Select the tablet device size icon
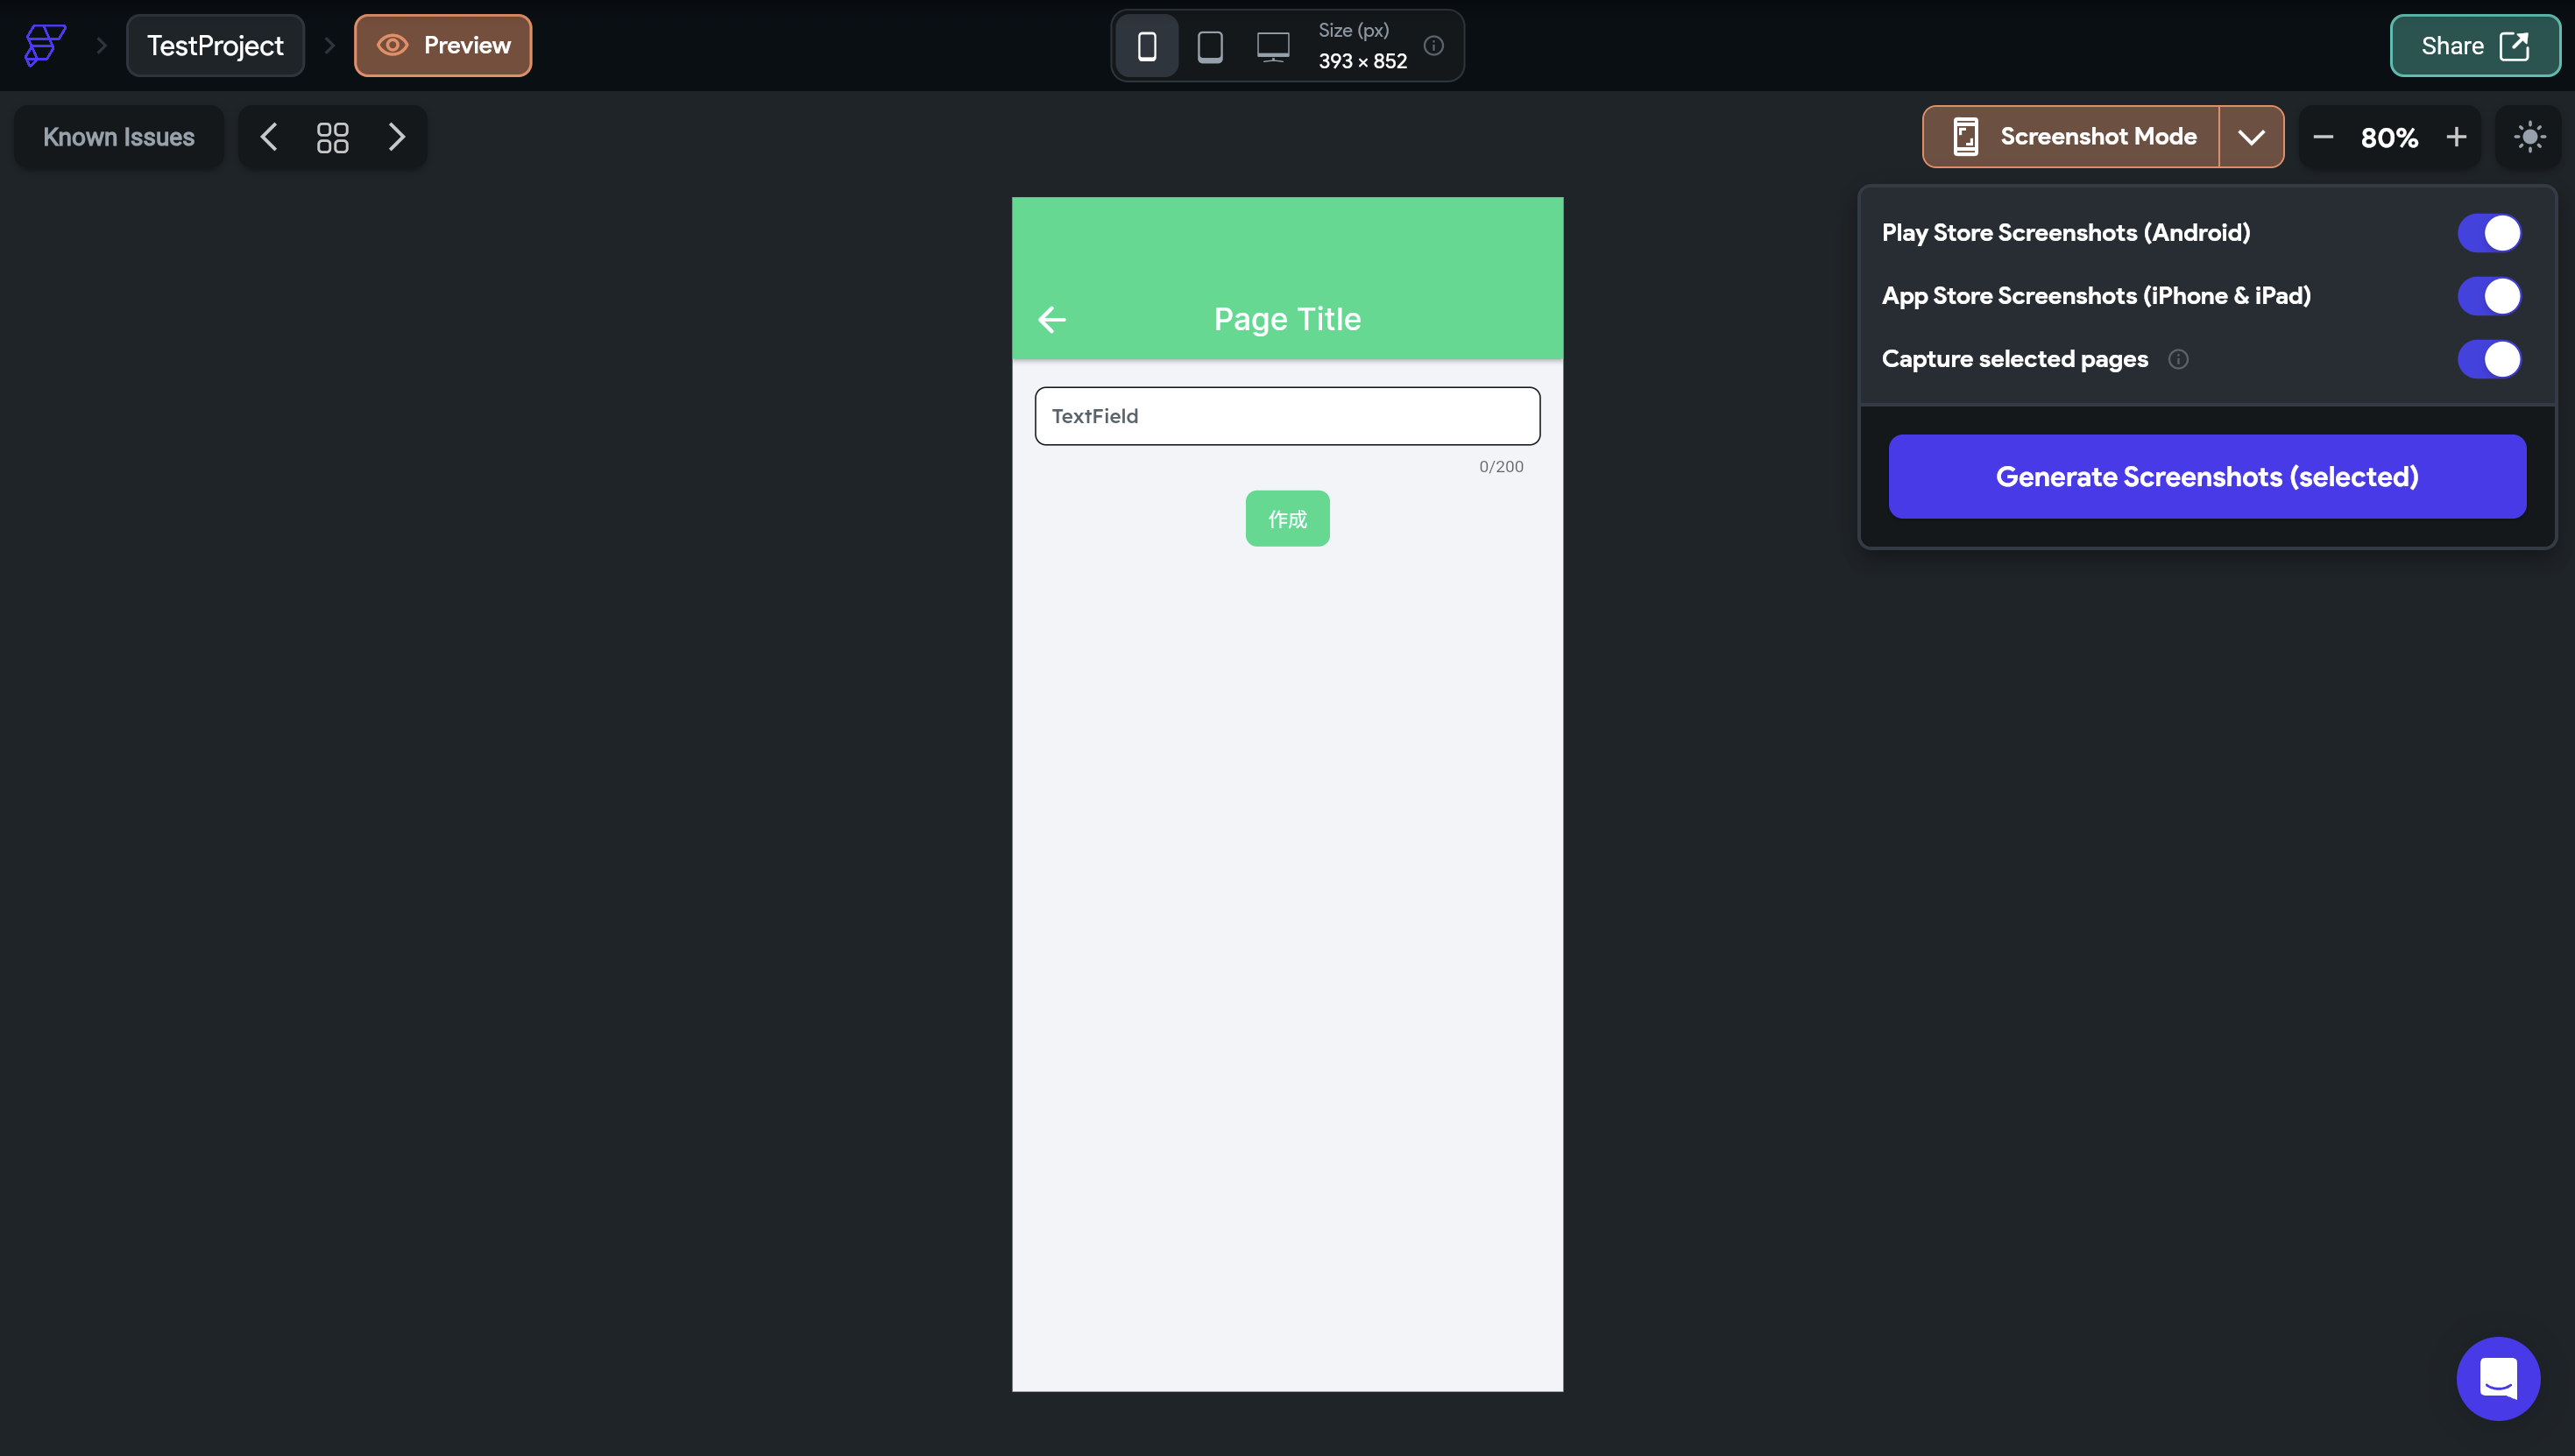This screenshot has height=1456, width=2575. tap(1210, 46)
